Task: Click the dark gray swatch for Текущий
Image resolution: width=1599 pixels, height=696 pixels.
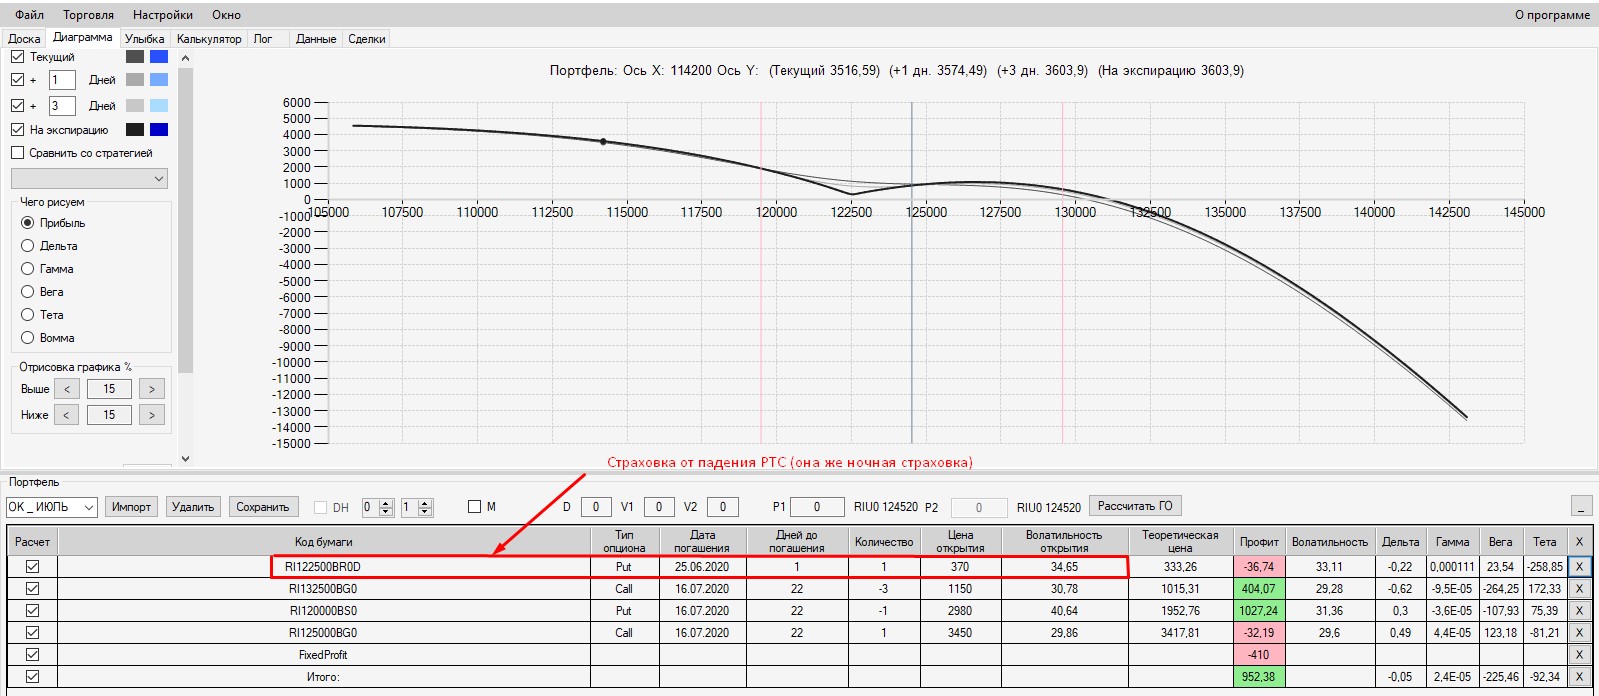Action: click(135, 57)
